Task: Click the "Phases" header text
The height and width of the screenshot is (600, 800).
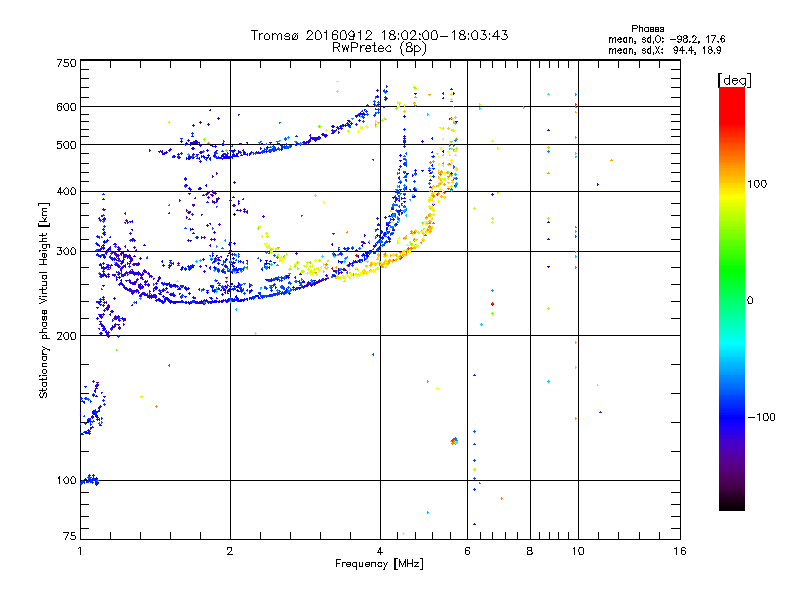Action: click(647, 29)
